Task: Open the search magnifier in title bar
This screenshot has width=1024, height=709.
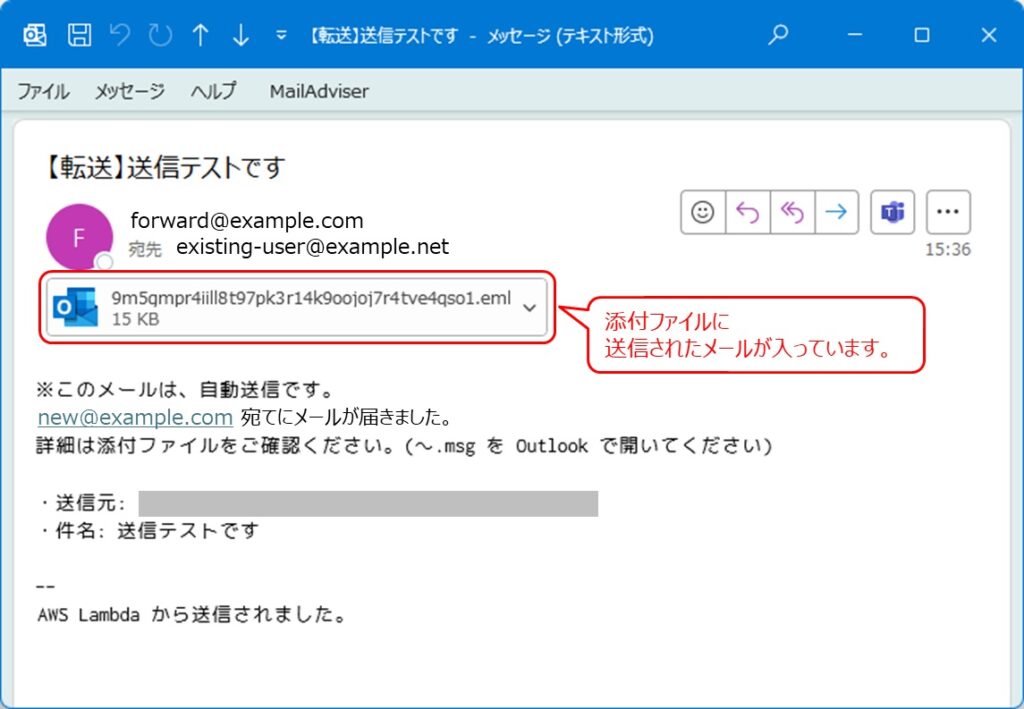Action: [x=778, y=35]
